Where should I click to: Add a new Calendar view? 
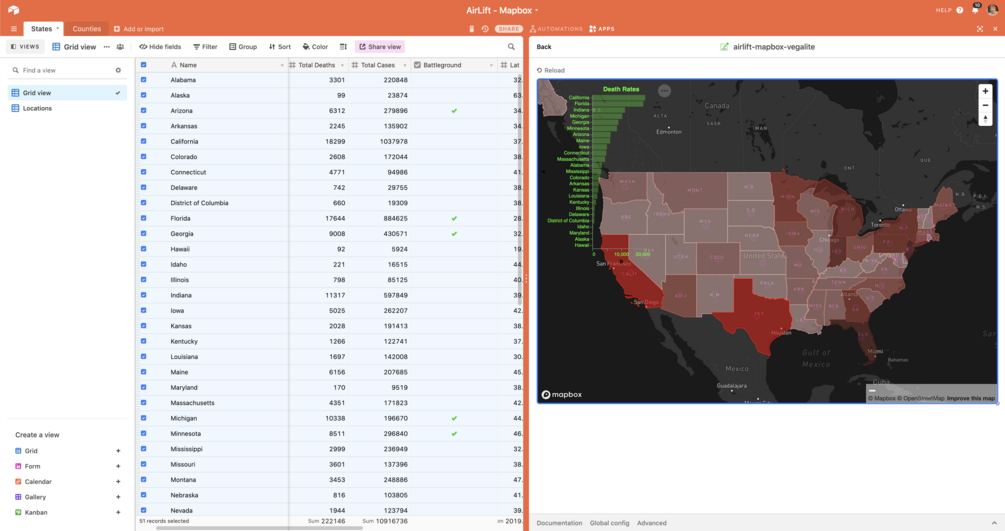click(x=118, y=482)
